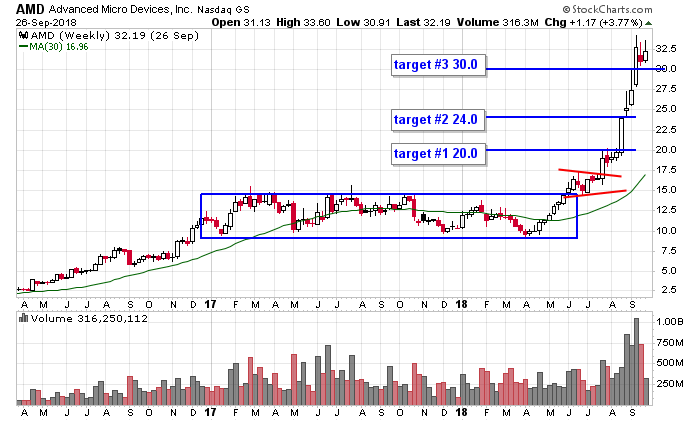This screenshot has height=421, width=700.
Task: Click the Advanced Micro Devices, Inc. company name
Action: tap(121, 9)
